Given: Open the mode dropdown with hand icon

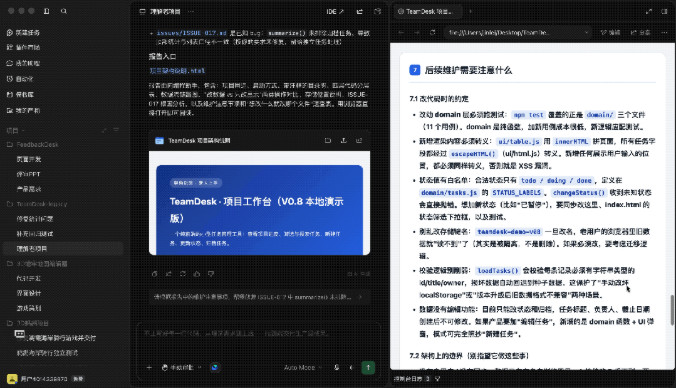Looking at the screenshot, I should (x=182, y=368).
